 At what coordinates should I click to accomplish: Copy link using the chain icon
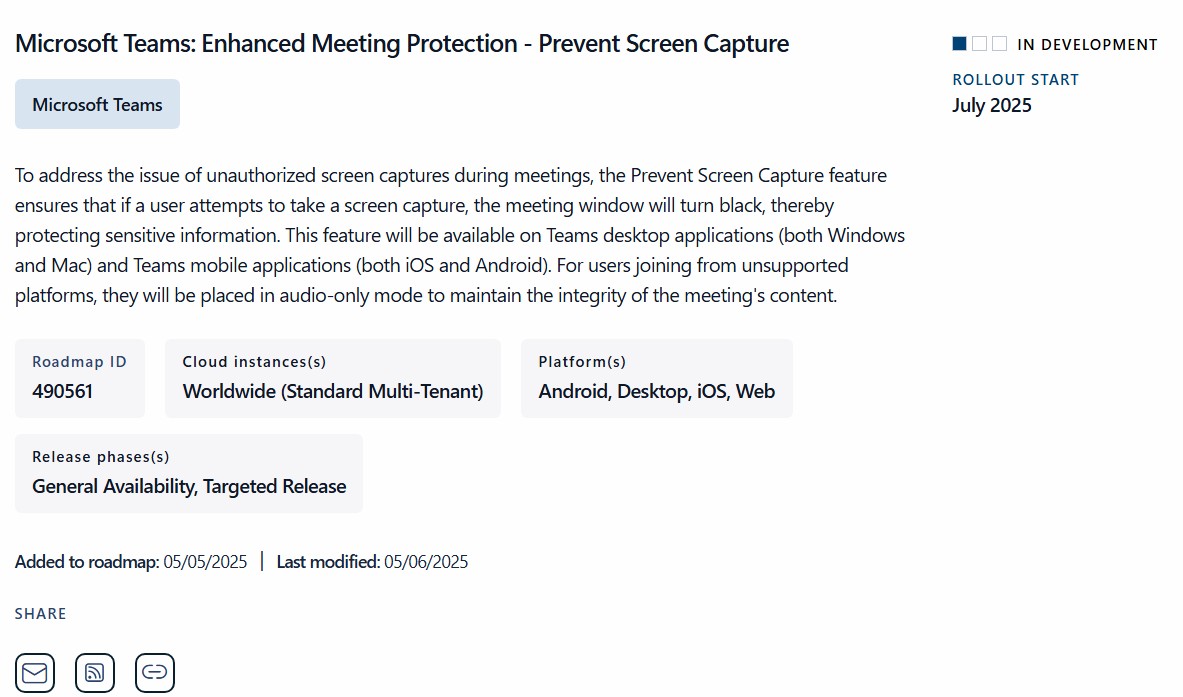tap(155, 672)
